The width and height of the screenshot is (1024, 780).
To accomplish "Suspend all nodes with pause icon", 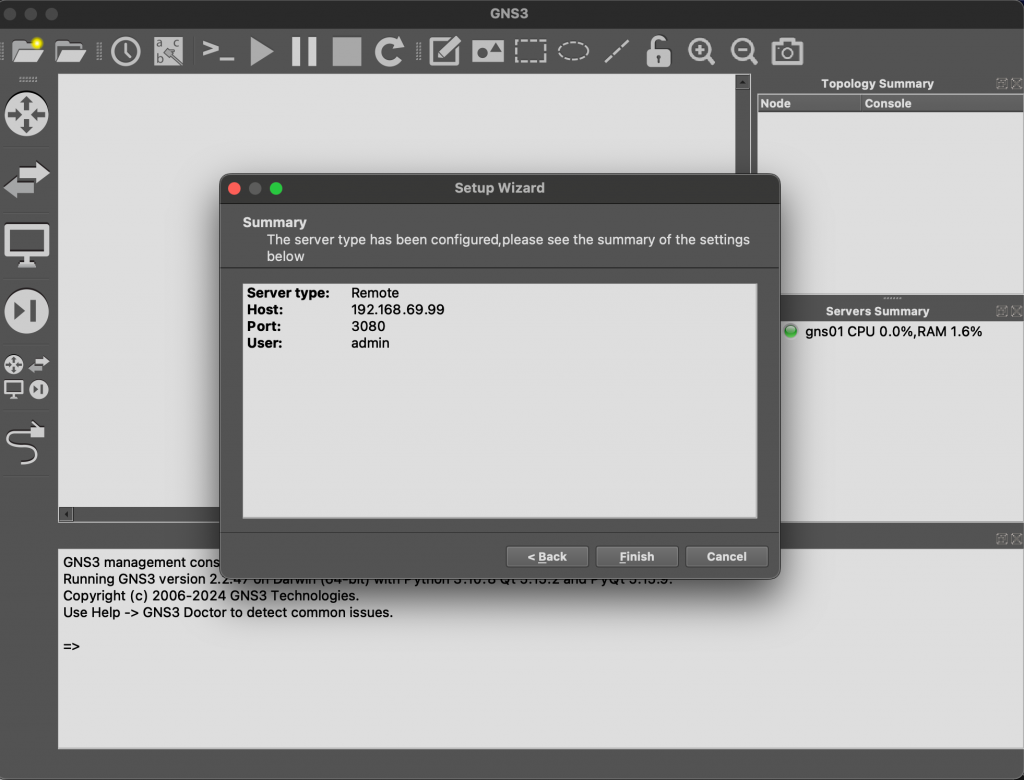I will 304,51.
